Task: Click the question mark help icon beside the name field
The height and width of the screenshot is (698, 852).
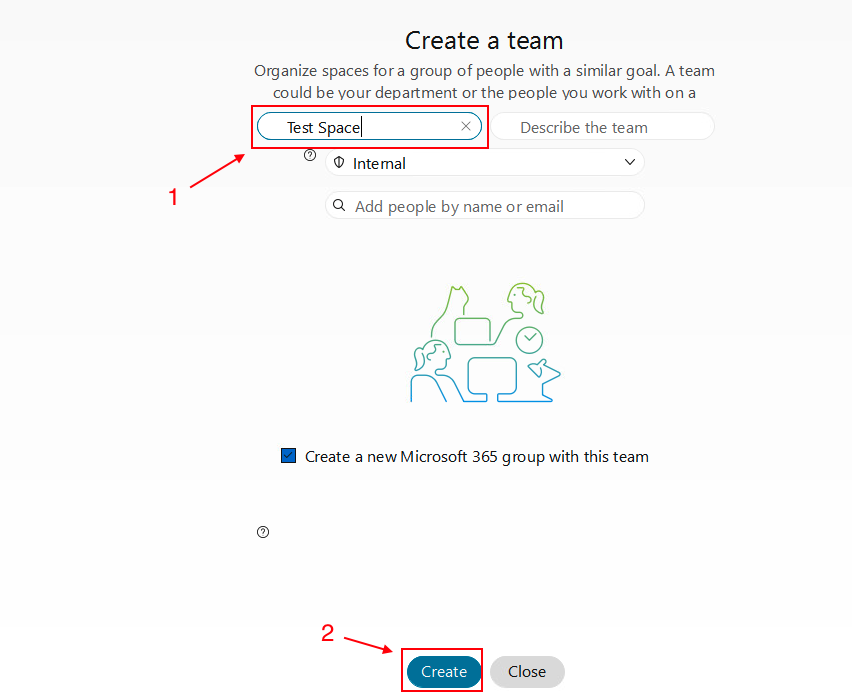Action: pyautogui.click(x=310, y=155)
